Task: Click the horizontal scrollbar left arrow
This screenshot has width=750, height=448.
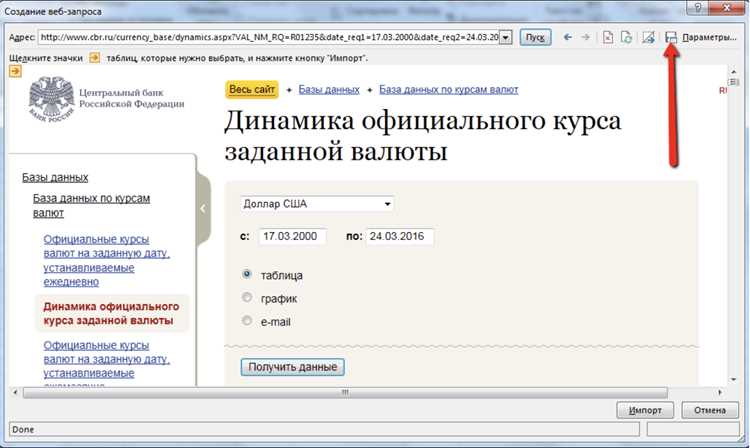Action: point(15,393)
